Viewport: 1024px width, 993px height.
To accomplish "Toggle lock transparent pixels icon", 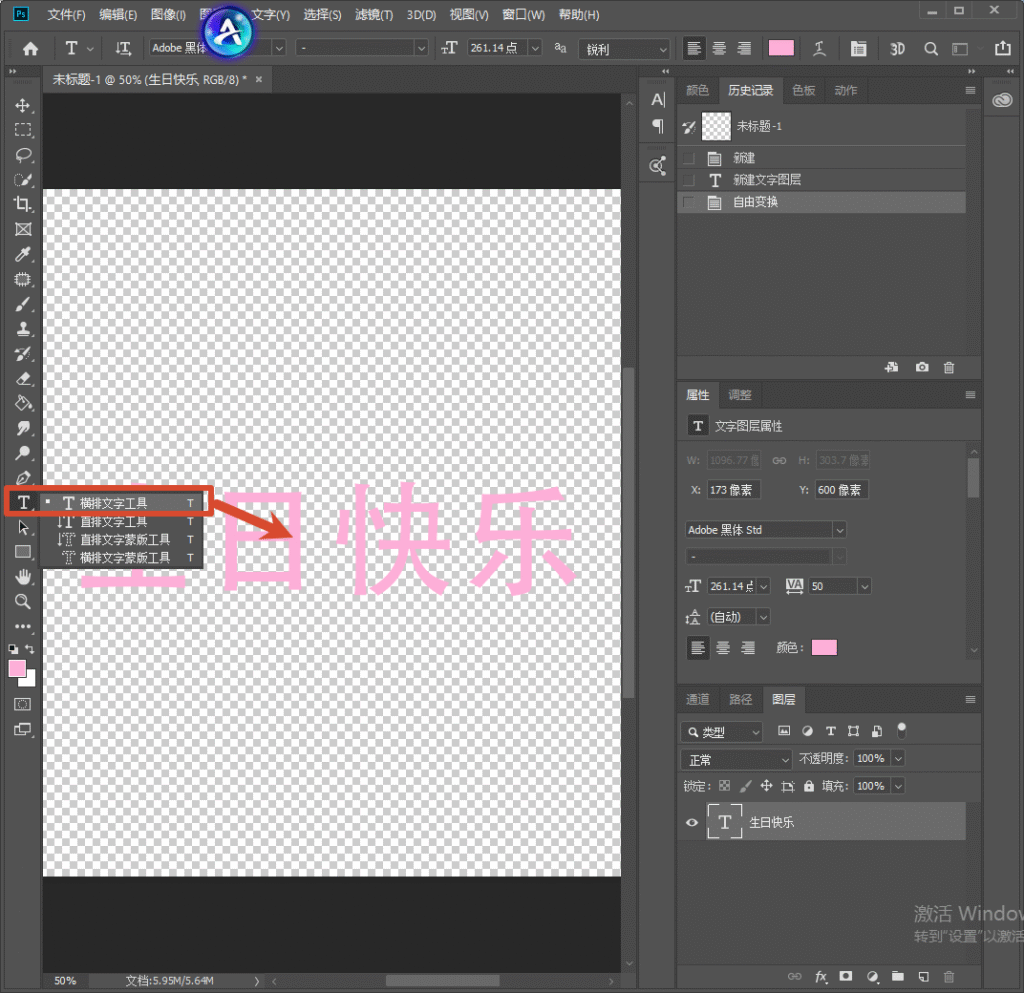I will (x=724, y=786).
